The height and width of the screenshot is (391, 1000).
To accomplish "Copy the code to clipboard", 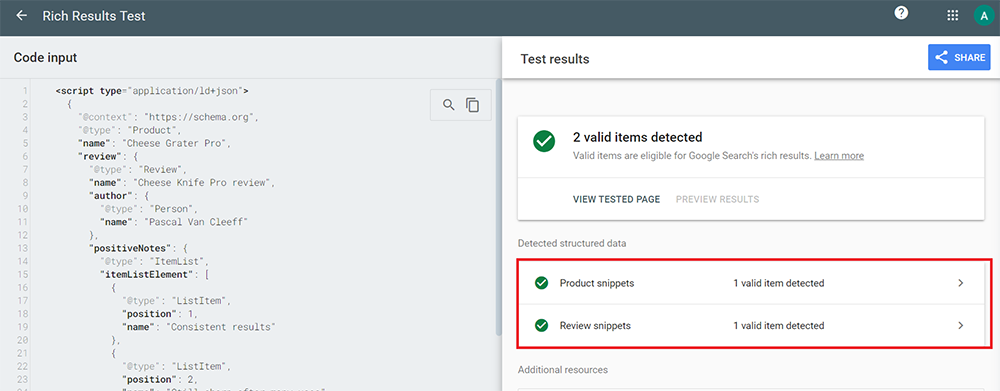I will pyautogui.click(x=473, y=105).
